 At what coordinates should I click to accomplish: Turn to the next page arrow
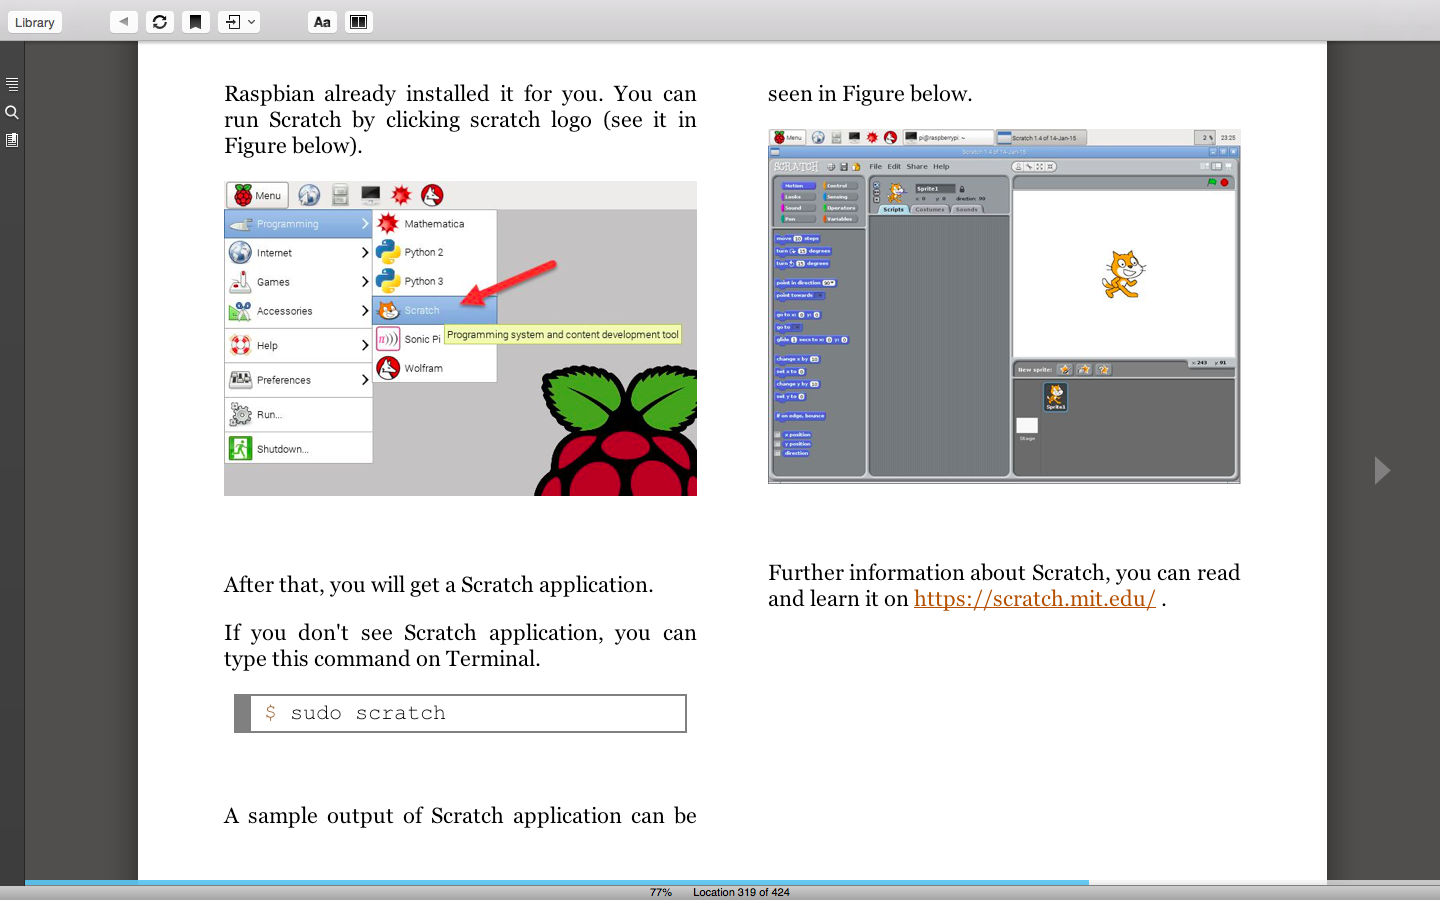pos(1382,470)
